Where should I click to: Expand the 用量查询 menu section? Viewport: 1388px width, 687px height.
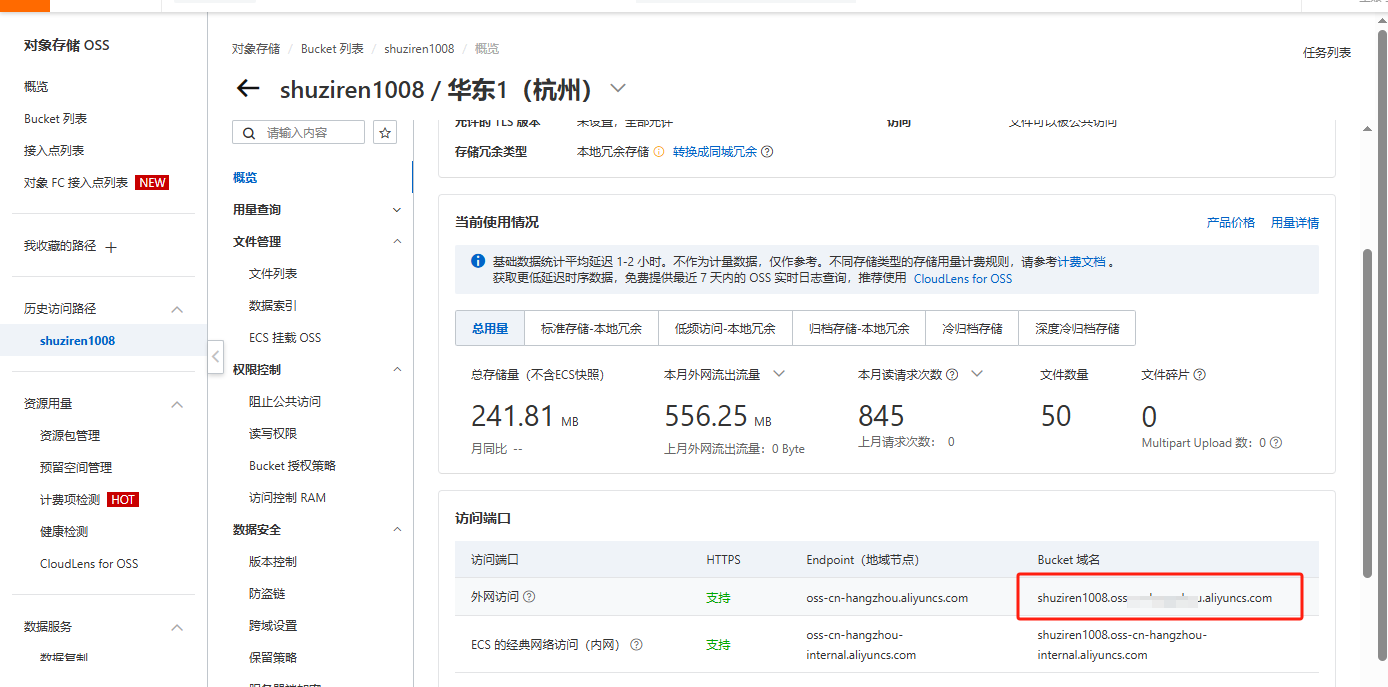(397, 210)
